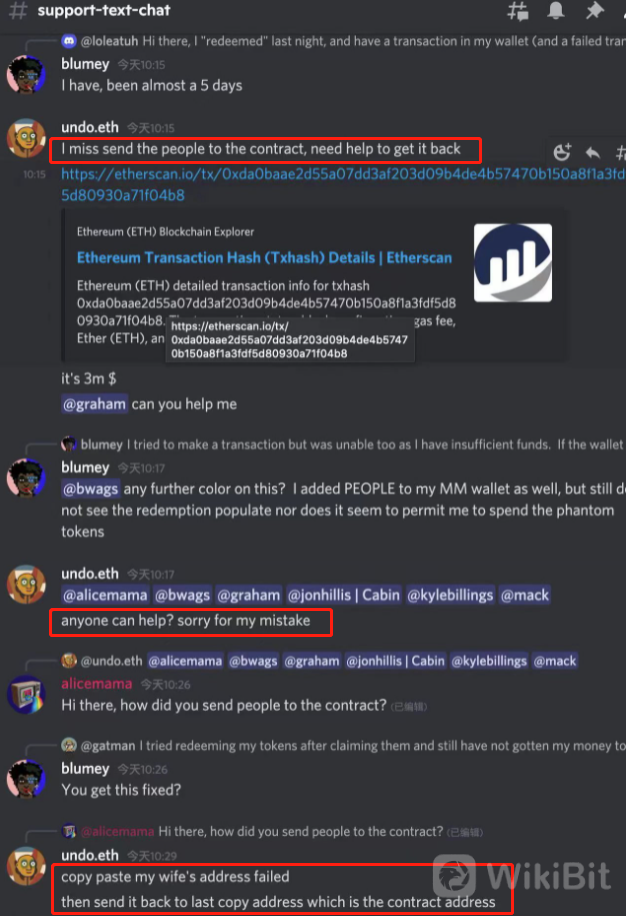The image size is (626, 916).
Task: Click blumey's avatar on first message
Action: [x=26, y=75]
